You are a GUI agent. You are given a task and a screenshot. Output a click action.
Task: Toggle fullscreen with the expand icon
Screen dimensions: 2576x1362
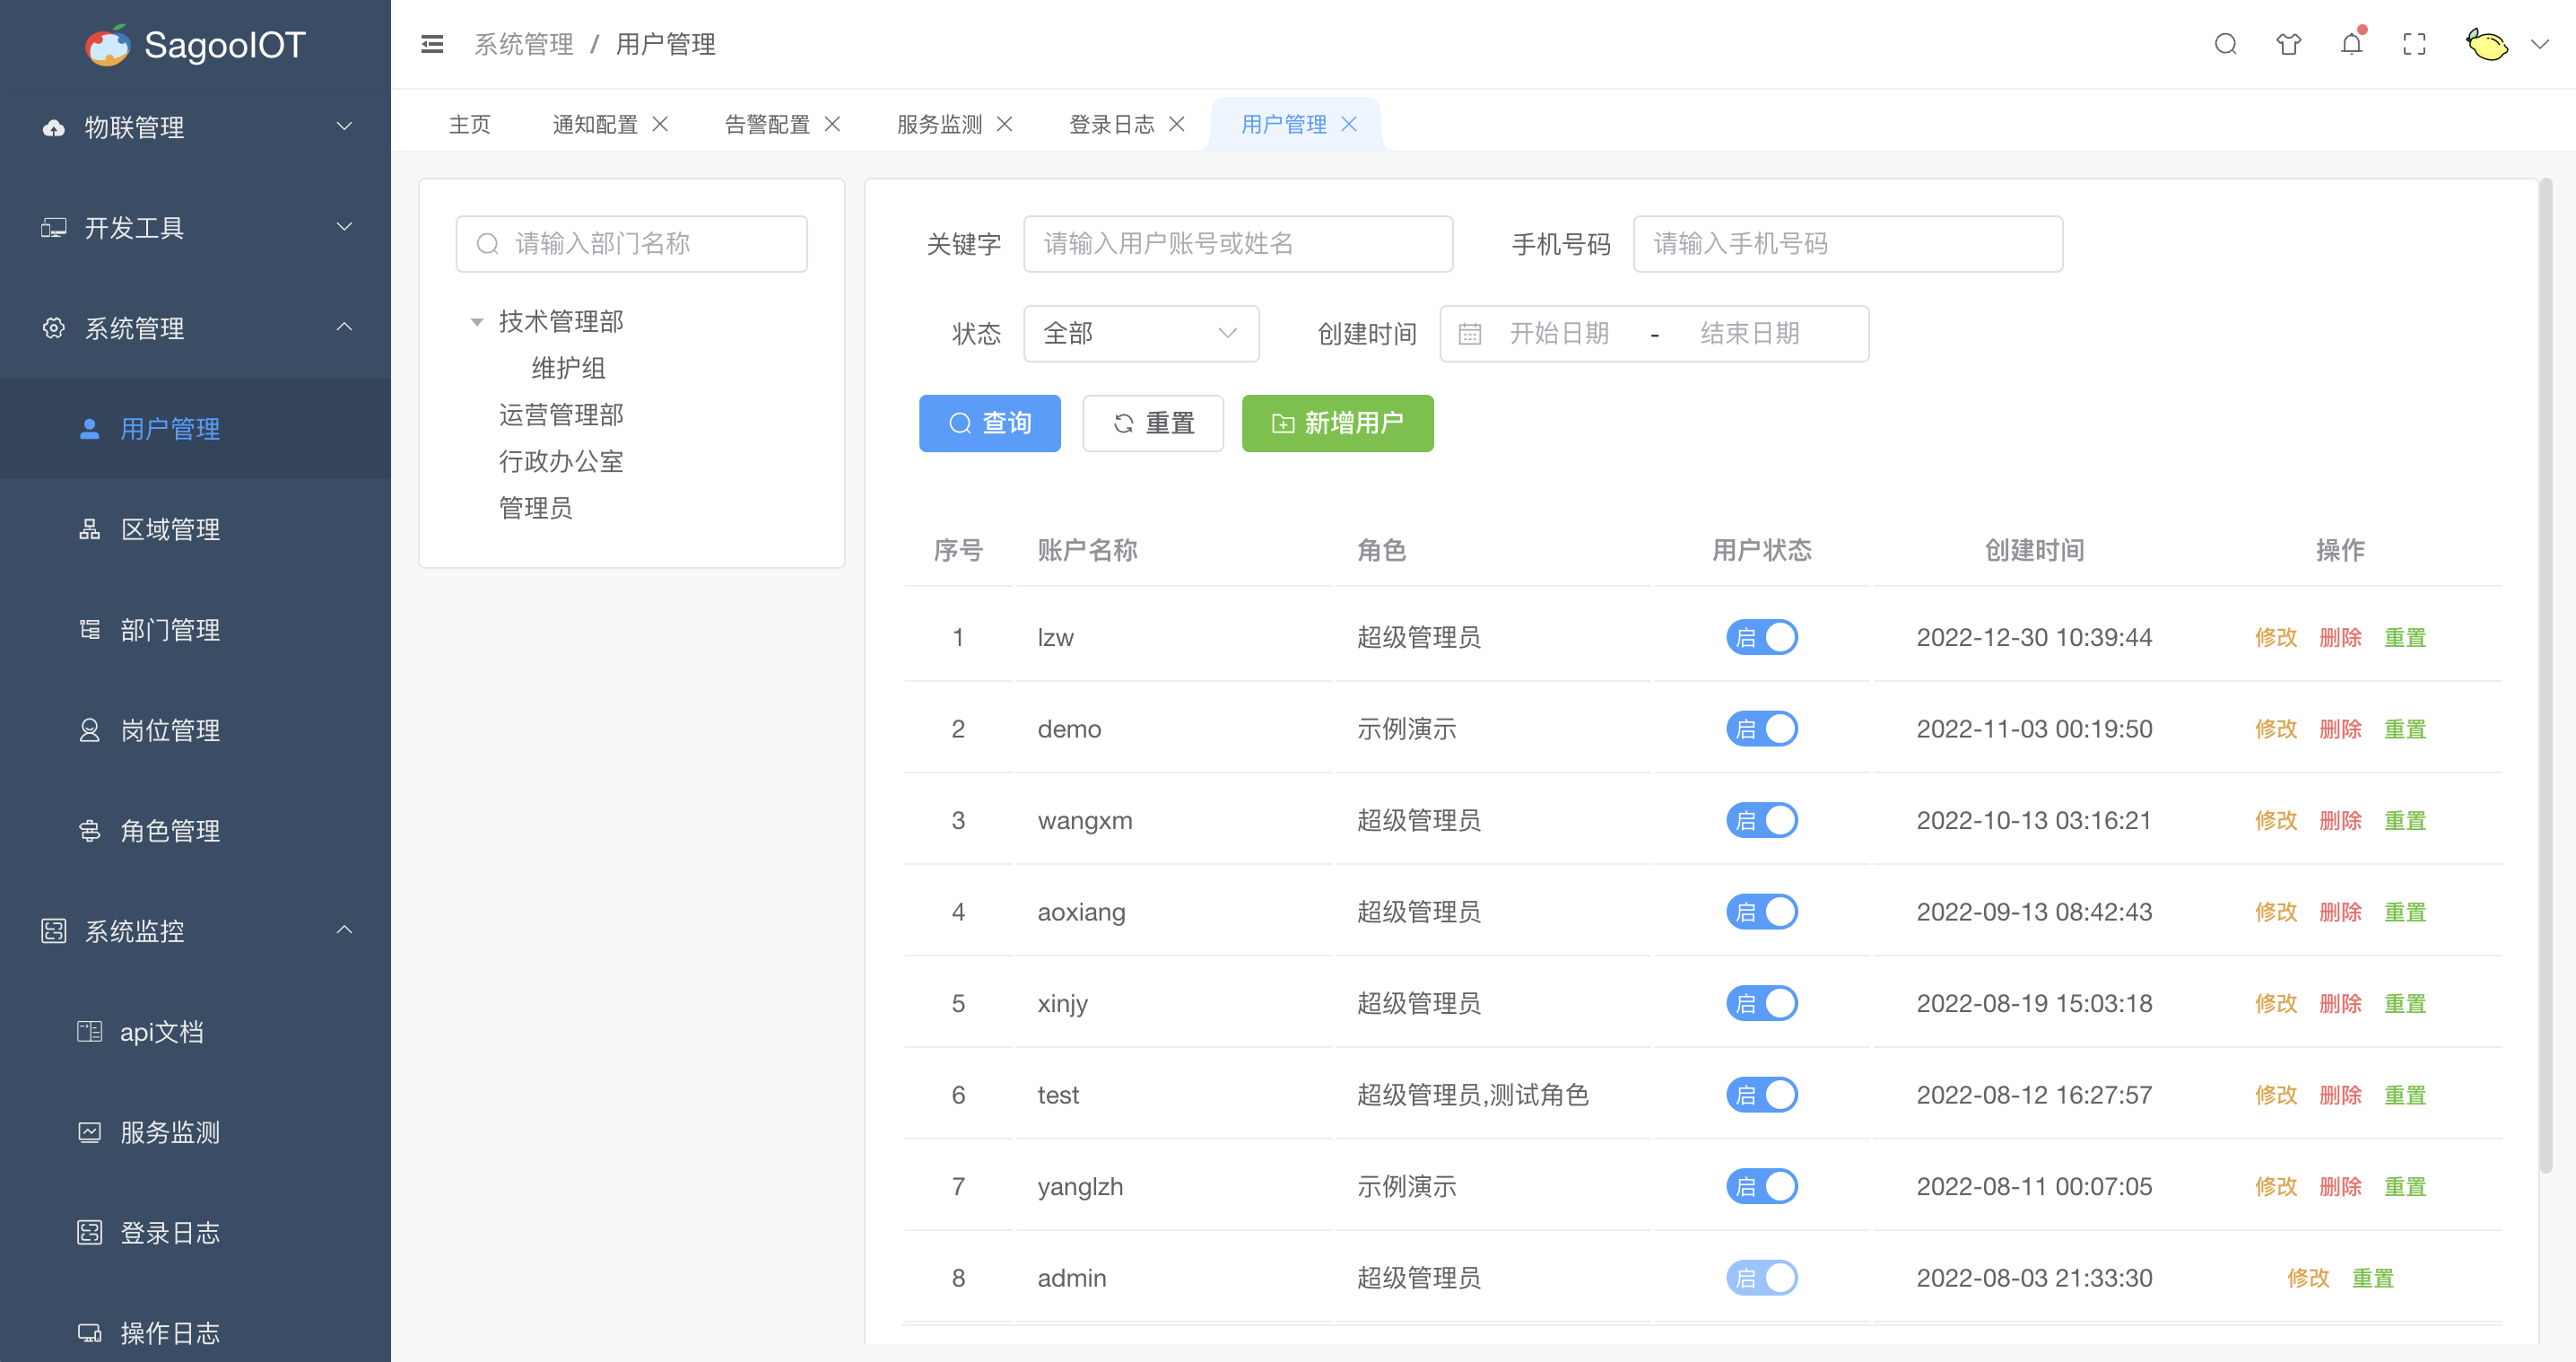pyautogui.click(x=2414, y=44)
